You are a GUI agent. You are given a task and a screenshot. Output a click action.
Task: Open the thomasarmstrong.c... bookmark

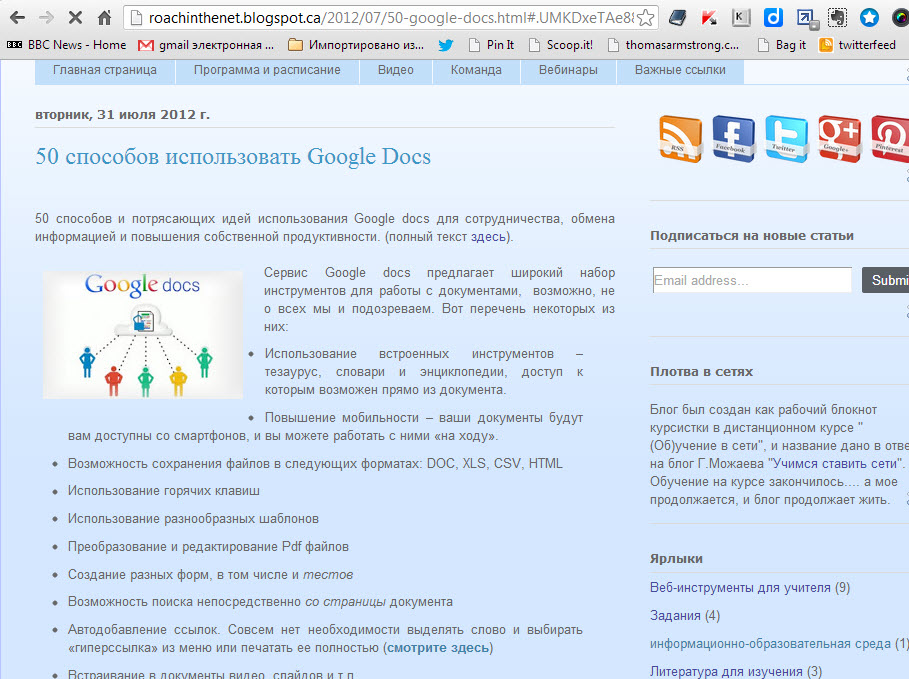click(673, 45)
